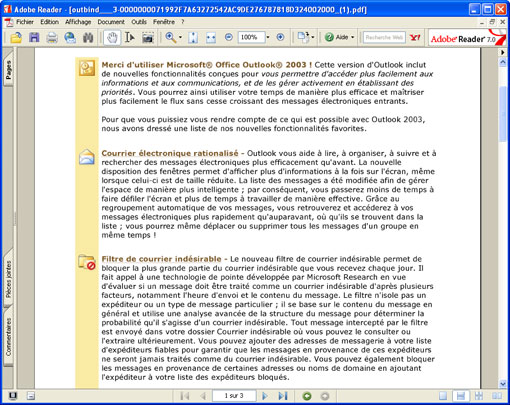The height and width of the screenshot is (405, 510).
Task: Switch to continuous page layout
Action: pos(461,396)
